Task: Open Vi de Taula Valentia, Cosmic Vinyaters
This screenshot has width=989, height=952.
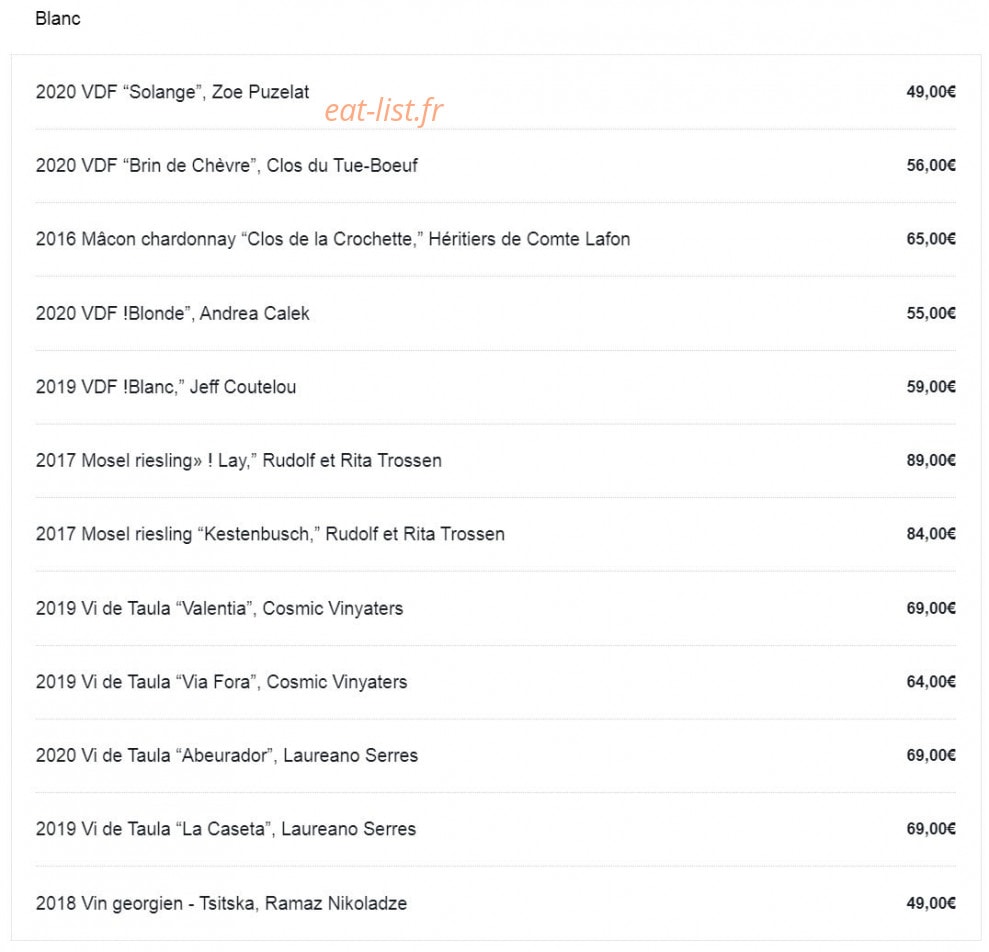Action: pos(496,609)
